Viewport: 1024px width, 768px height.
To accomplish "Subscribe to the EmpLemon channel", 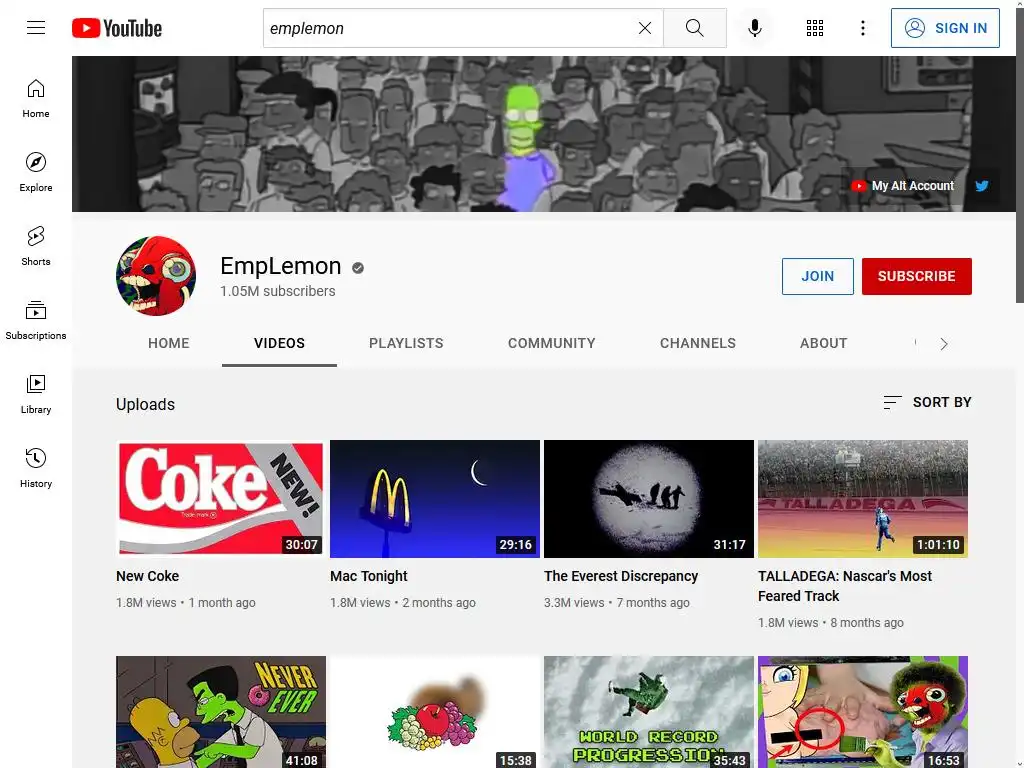I will 916,276.
